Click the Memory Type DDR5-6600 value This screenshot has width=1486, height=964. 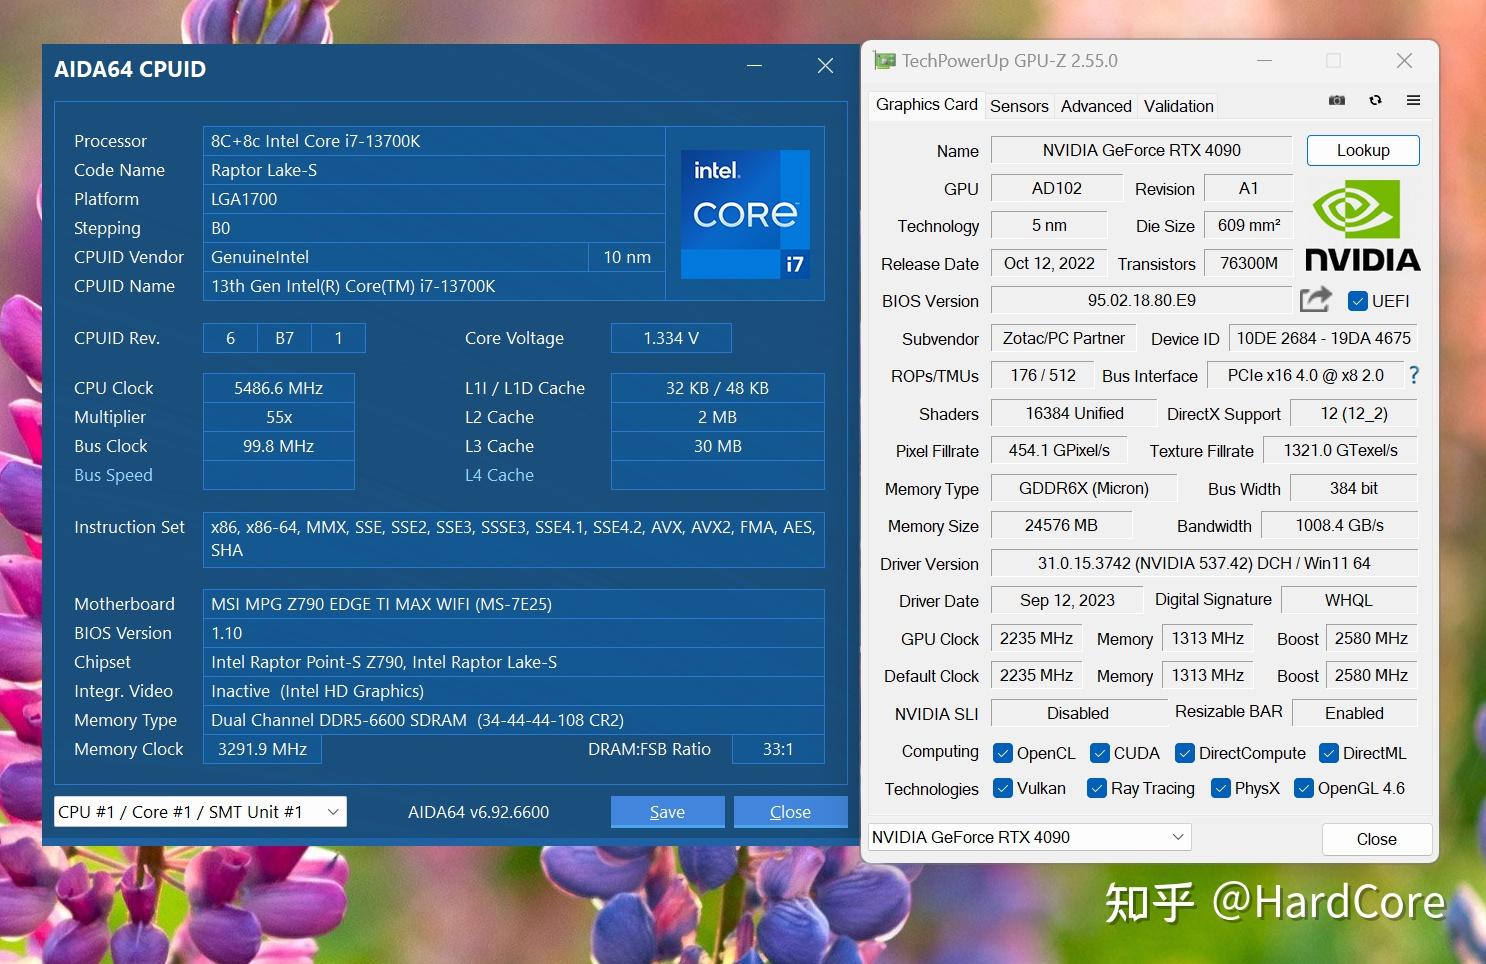pyautogui.click(x=514, y=720)
